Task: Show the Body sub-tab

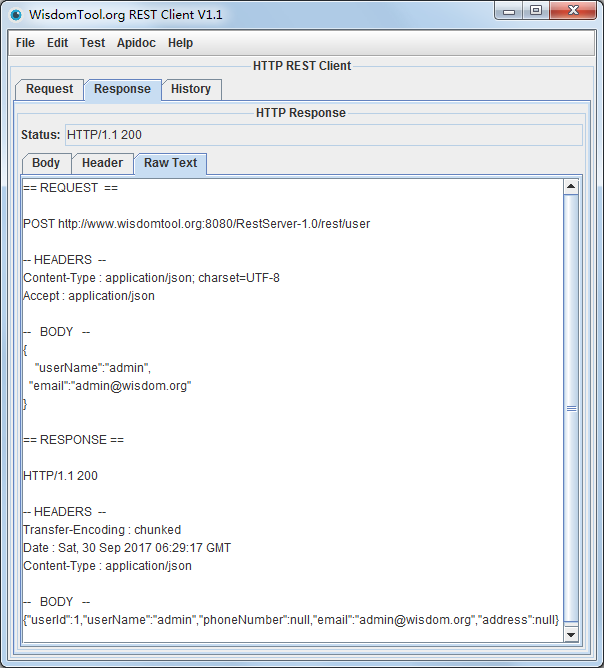Action: (46, 163)
